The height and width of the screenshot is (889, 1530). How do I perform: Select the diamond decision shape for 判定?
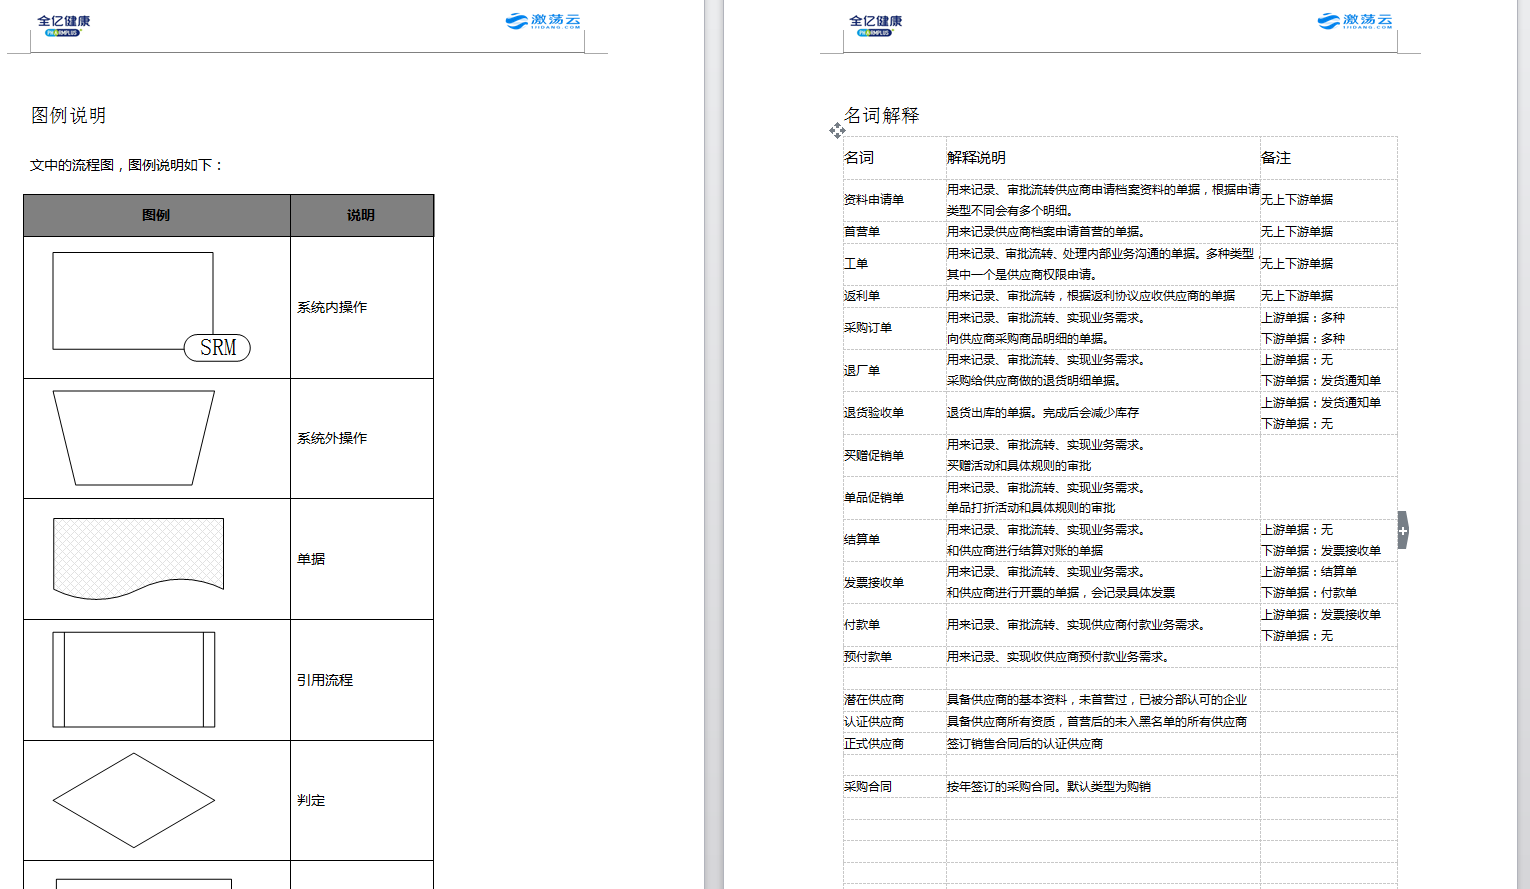point(134,800)
